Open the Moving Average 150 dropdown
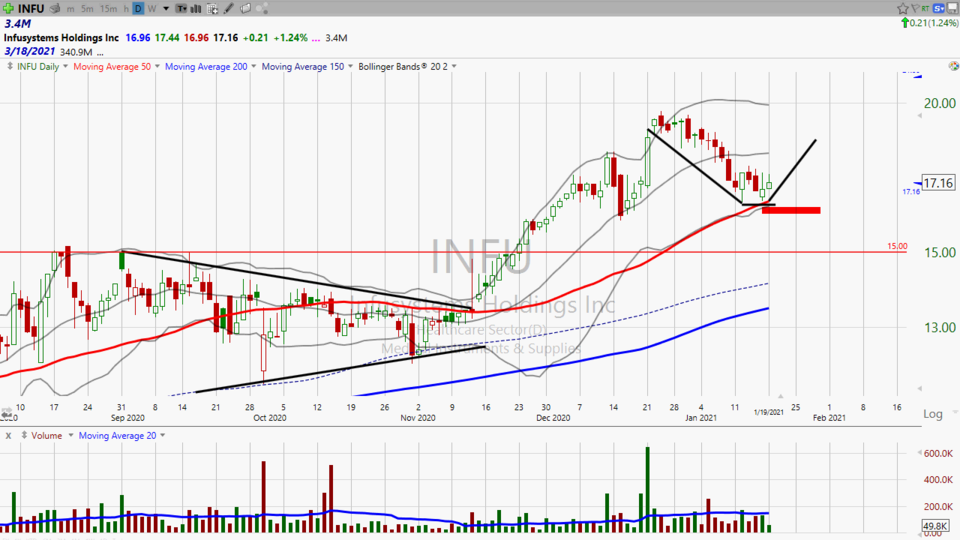The image size is (960, 540). tap(350, 66)
